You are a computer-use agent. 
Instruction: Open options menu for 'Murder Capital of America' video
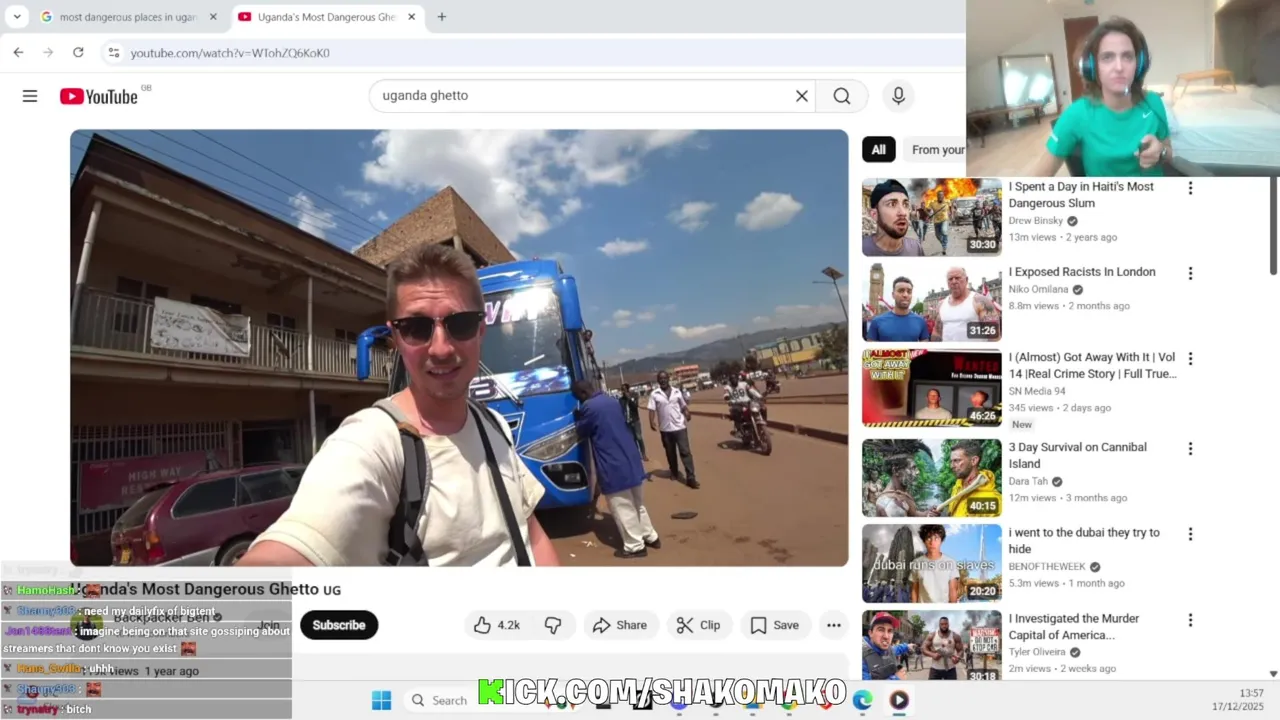coord(1190,620)
